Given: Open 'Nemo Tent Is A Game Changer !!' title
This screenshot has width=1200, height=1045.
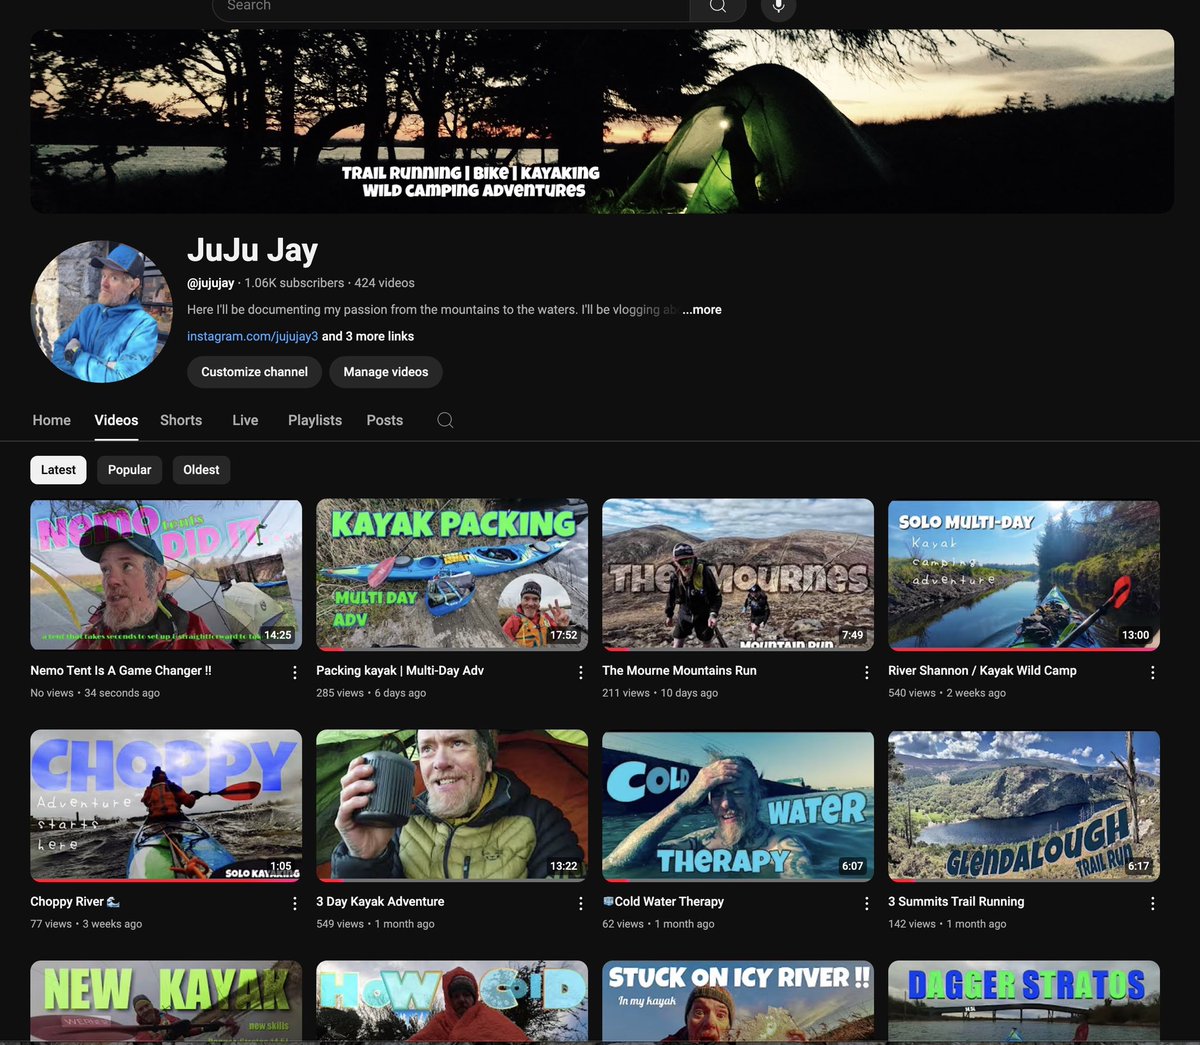Looking at the screenshot, I should click(x=121, y=671).
